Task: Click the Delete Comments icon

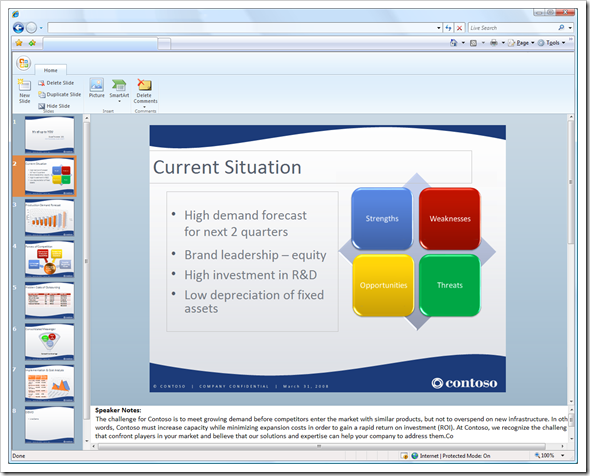Action: click(145, 85)
